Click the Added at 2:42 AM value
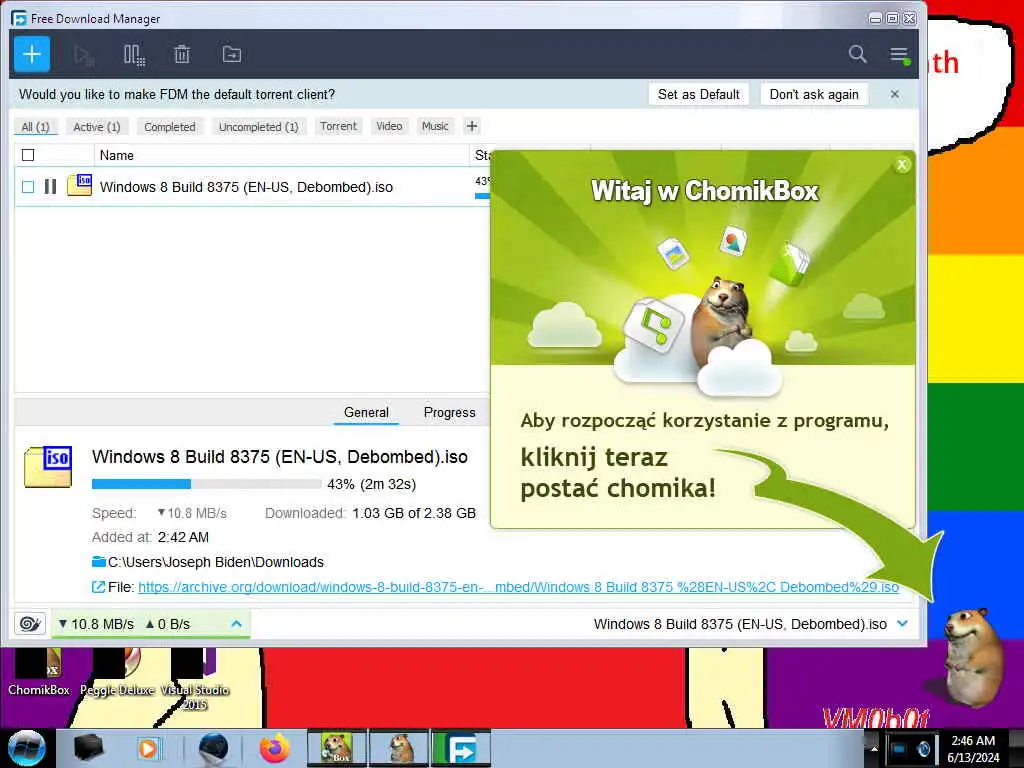This screenshot has height=768, width=1024. coord(184,537)
